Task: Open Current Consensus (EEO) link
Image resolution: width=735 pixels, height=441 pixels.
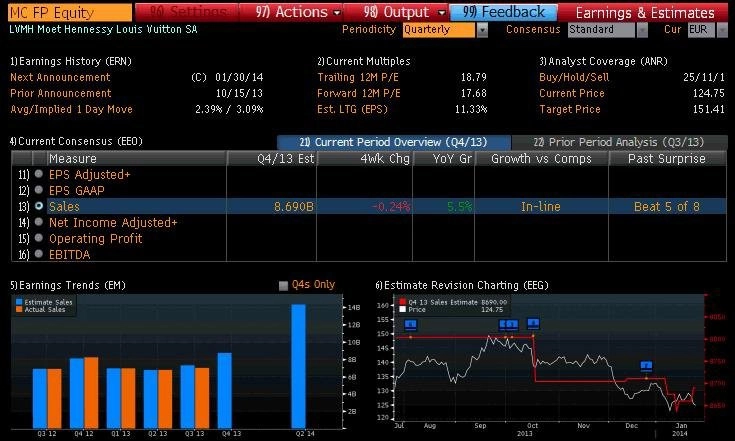Action: (76, 141)
